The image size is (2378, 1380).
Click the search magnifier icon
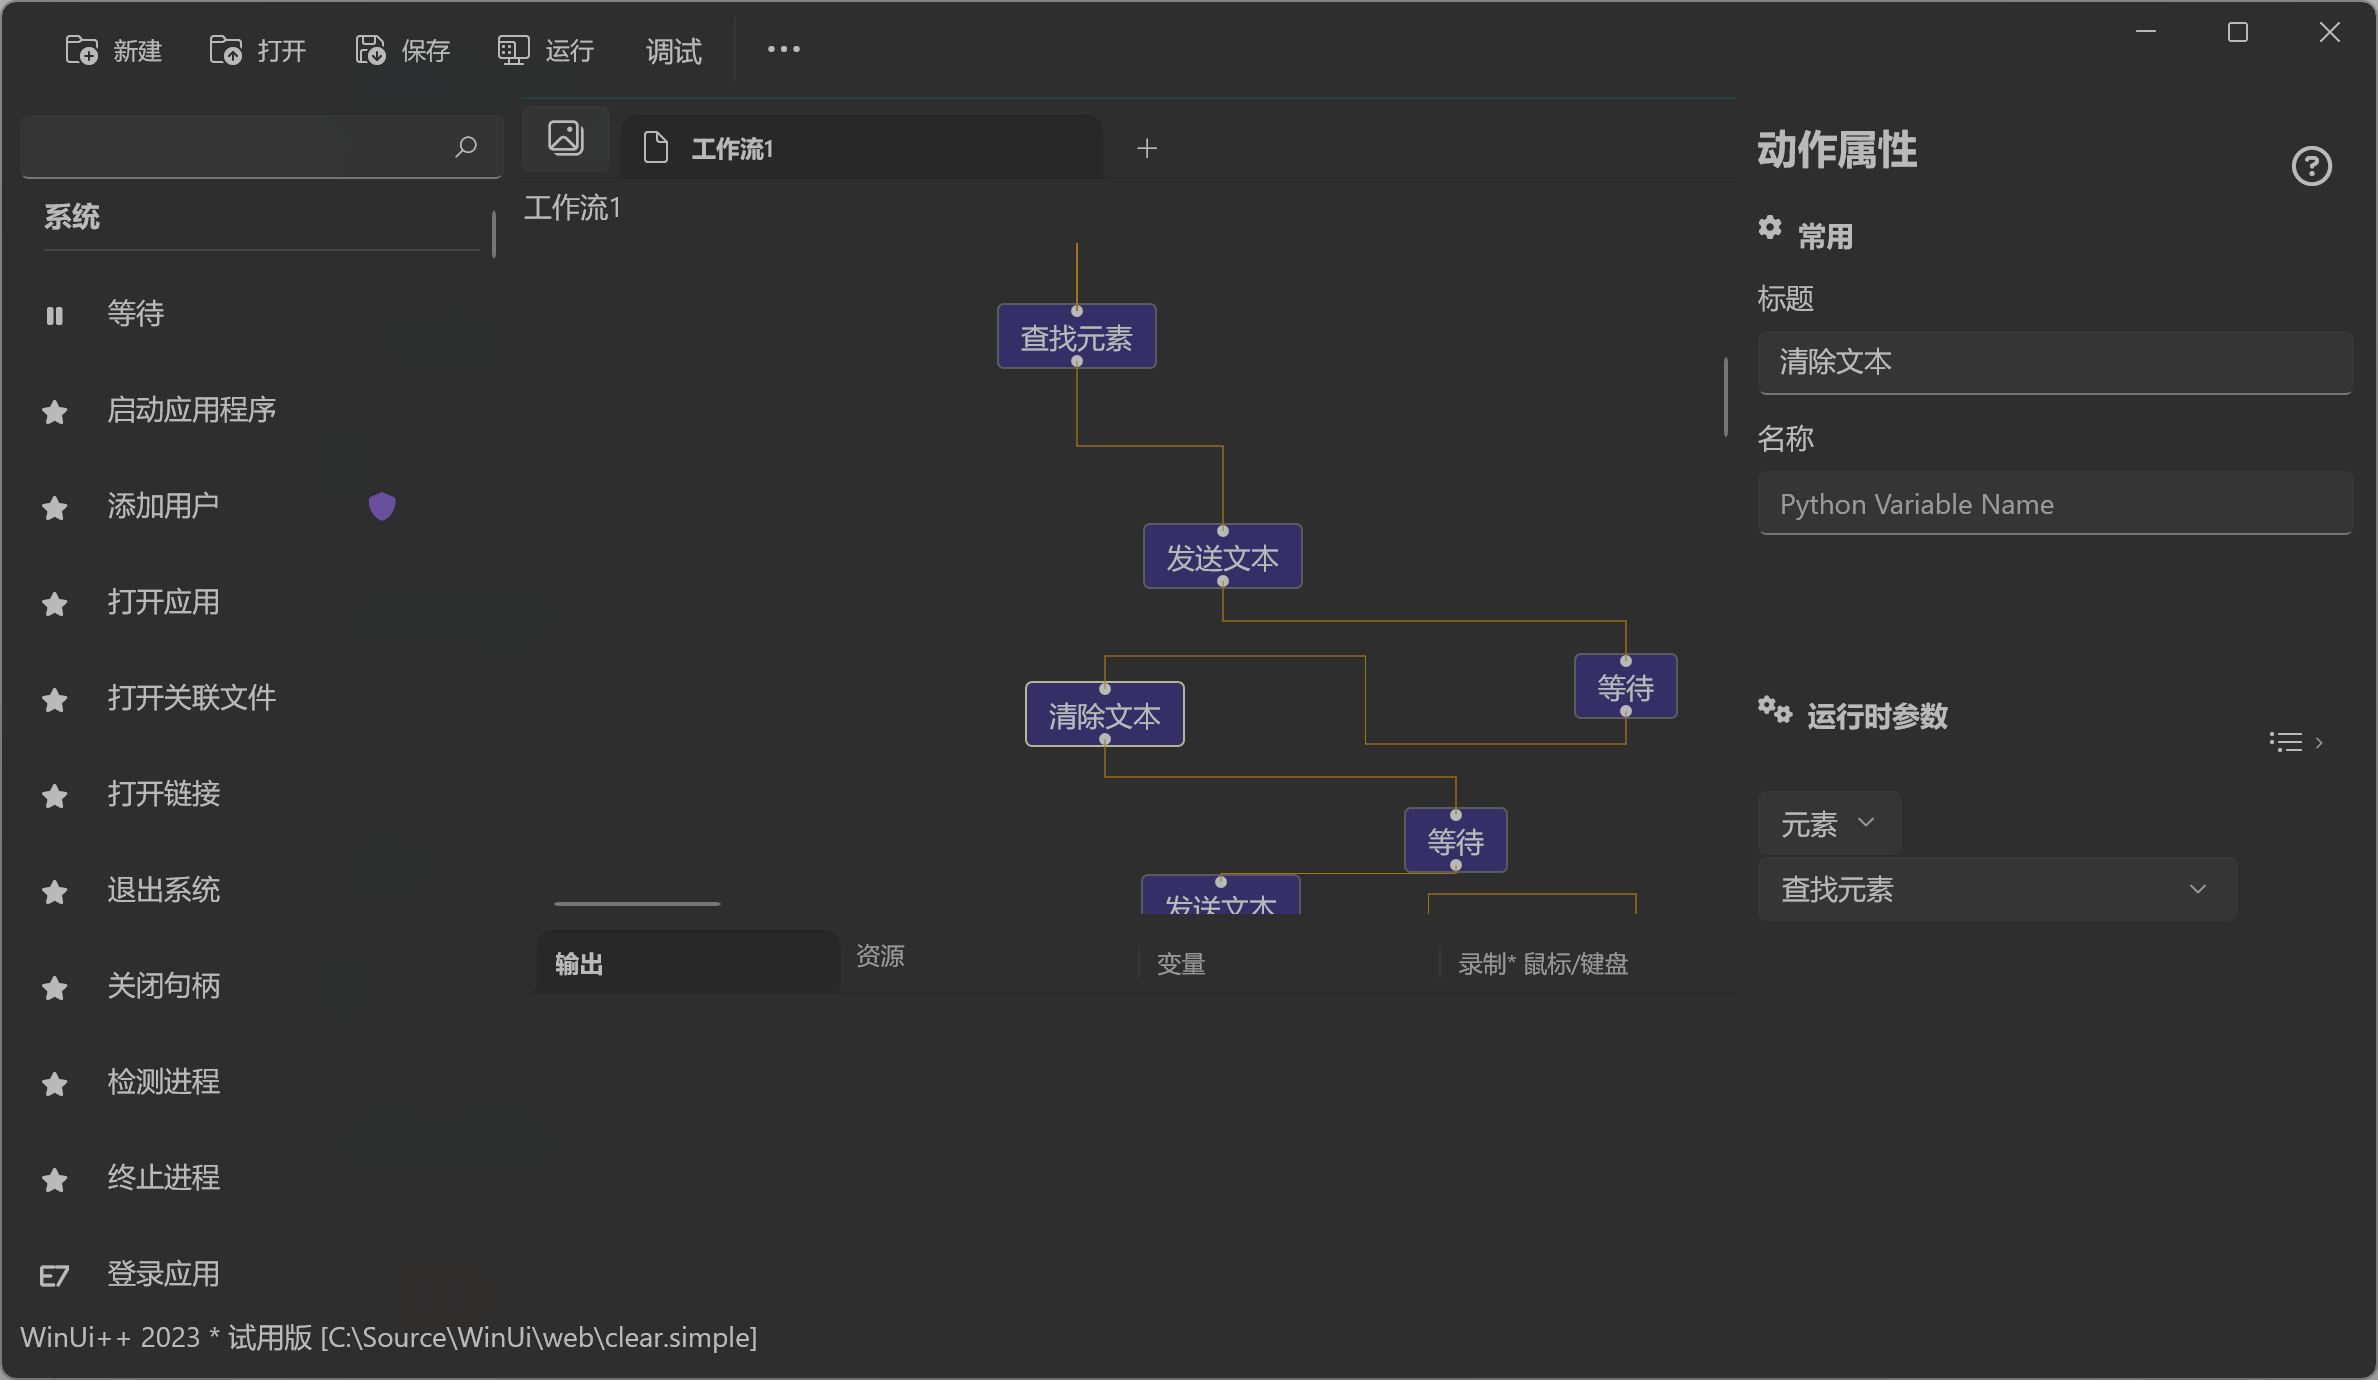point(465,147)
